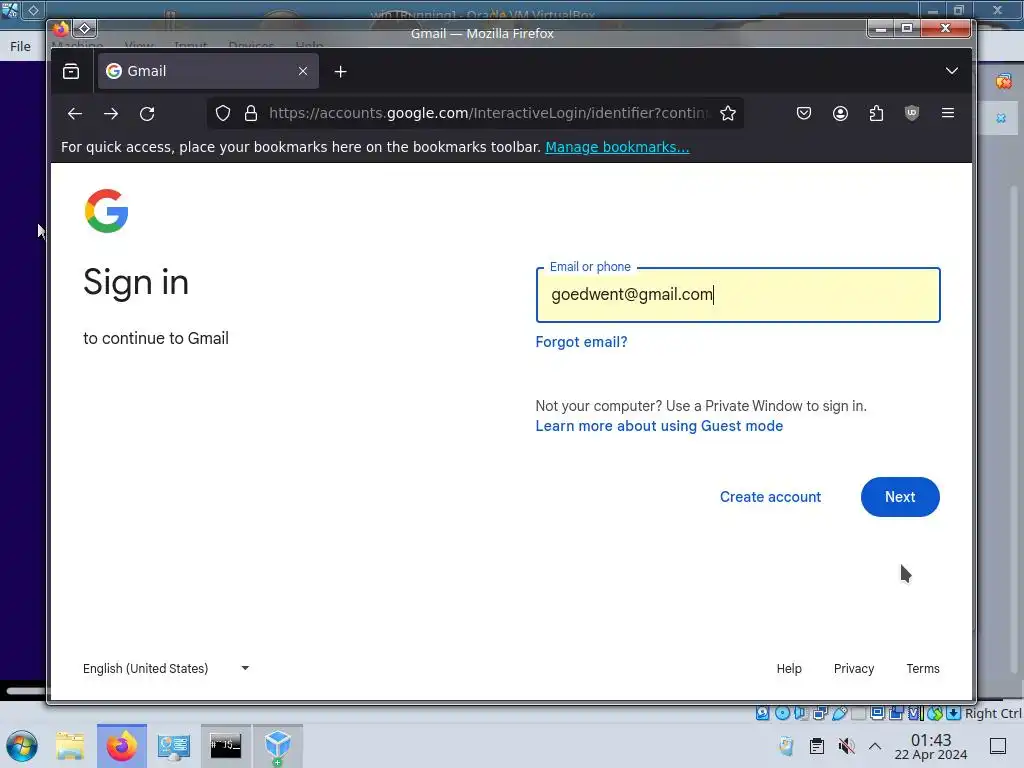Open the VirtualBox File menu
The image size is (1024, 768).
[x=20, y=46]
